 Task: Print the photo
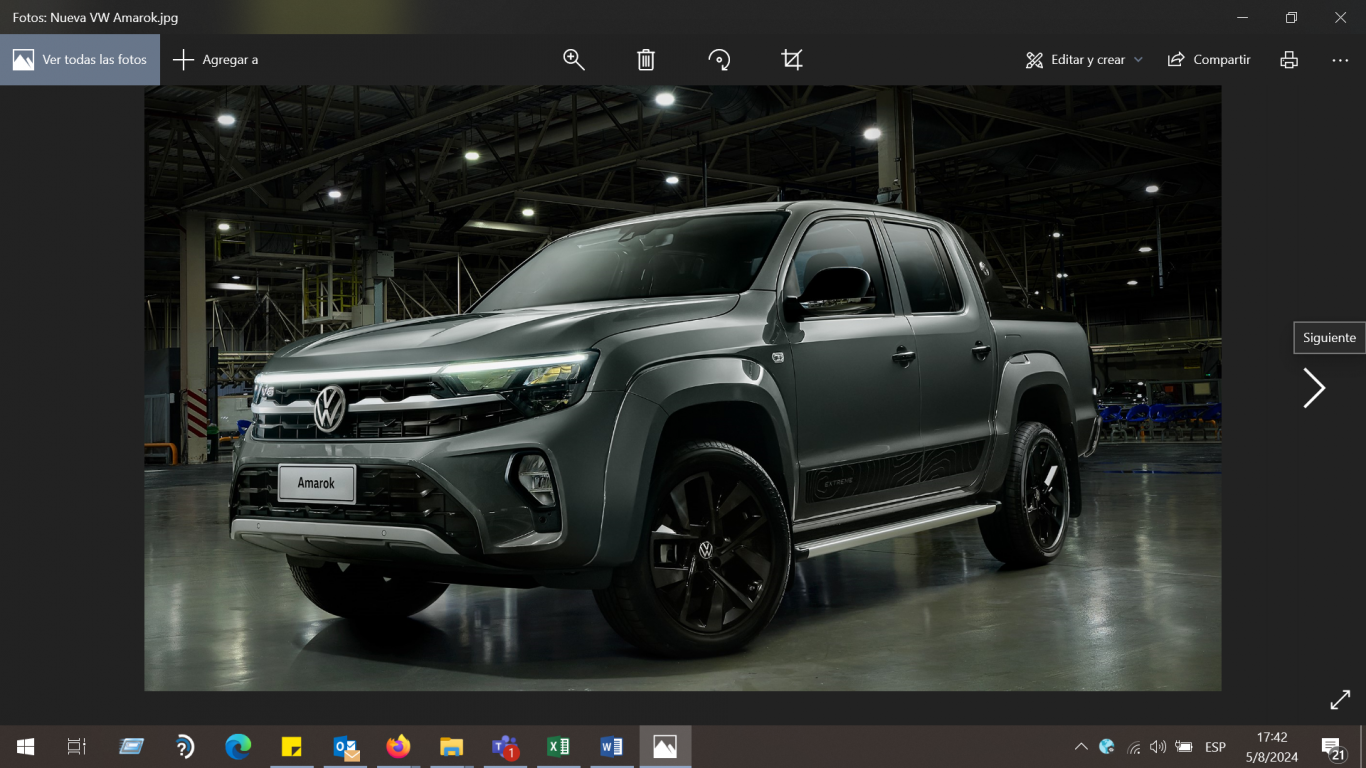[1289, 60]
